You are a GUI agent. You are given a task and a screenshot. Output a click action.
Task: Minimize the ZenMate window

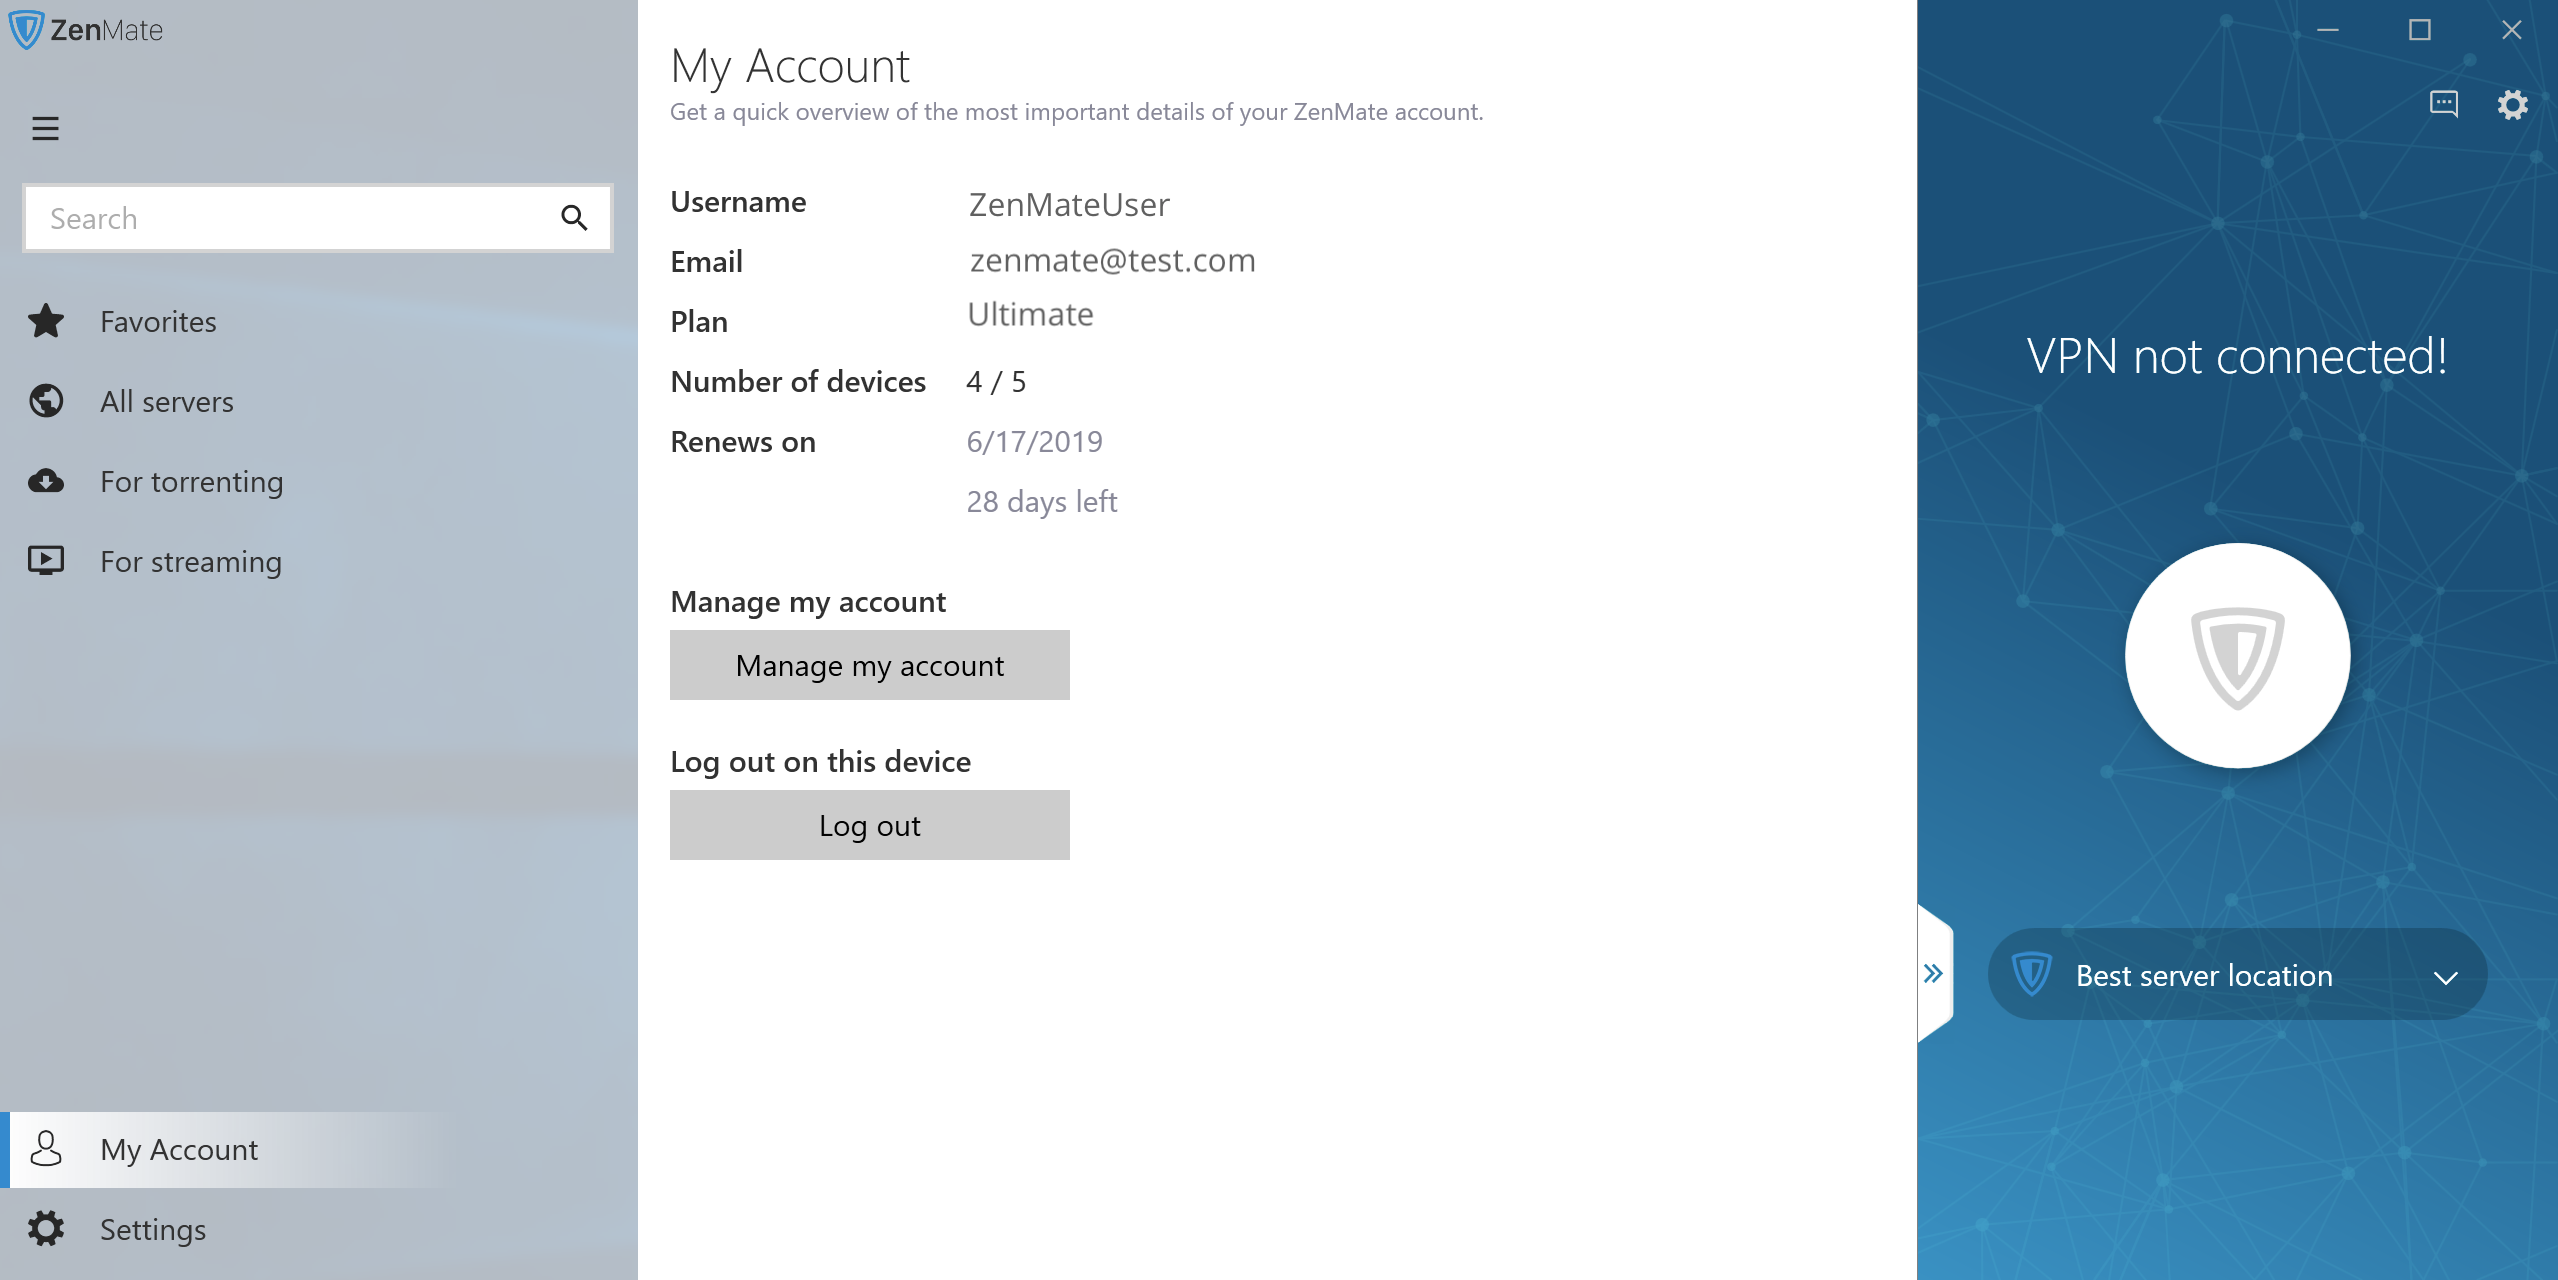pos(2328,30)
